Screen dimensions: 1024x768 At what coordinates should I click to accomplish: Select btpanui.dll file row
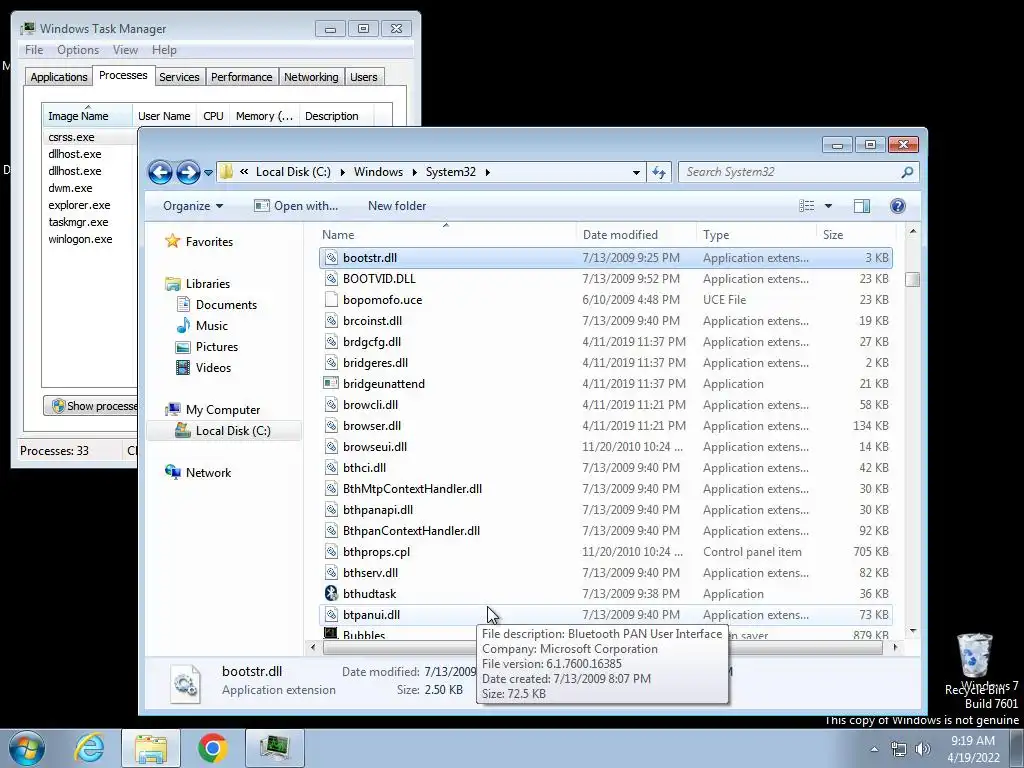point(605,615)
